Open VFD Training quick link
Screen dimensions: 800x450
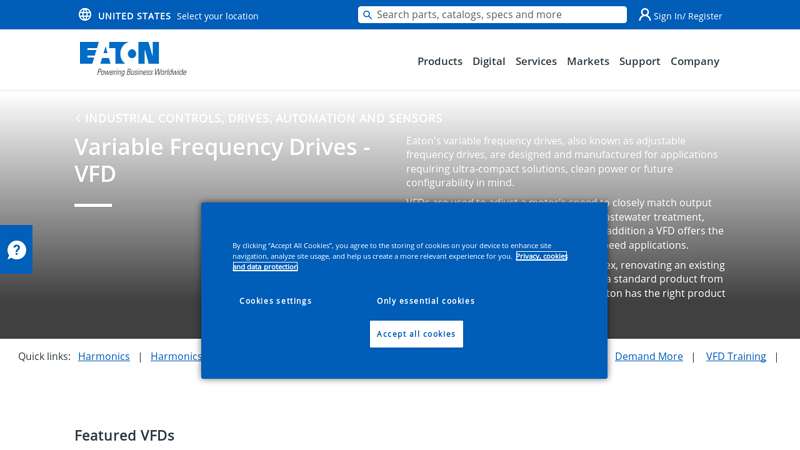pyautogui.click(x=736, y=356)
